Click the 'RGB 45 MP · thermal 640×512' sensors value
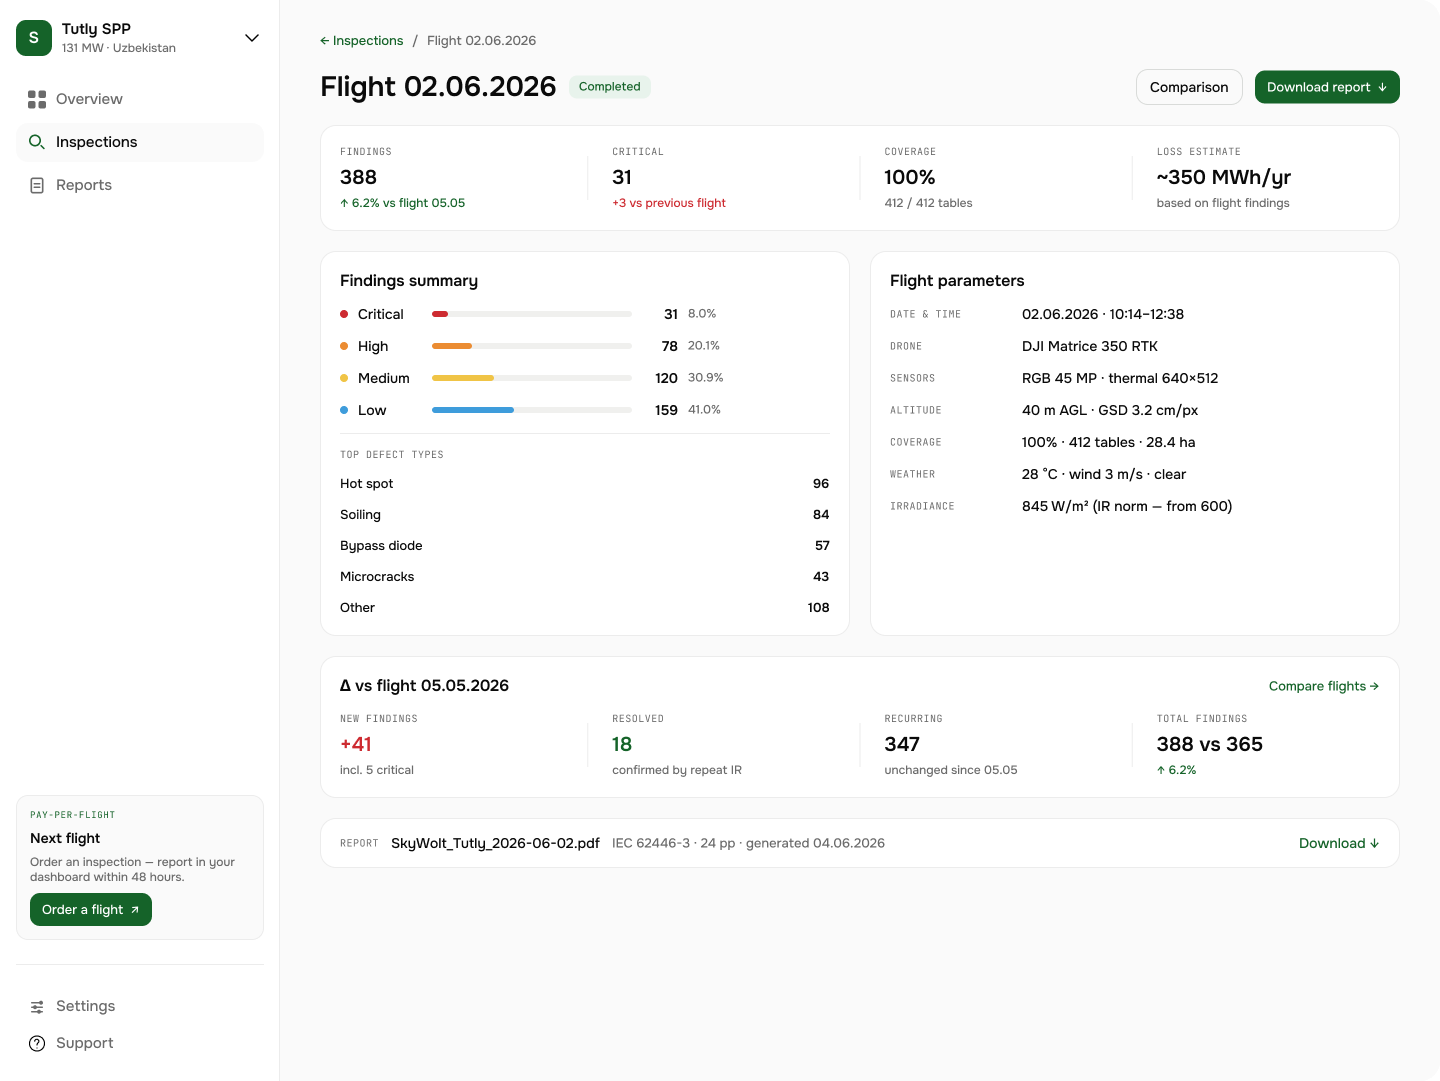The image size is (1440, 1081). [1120, 378]
